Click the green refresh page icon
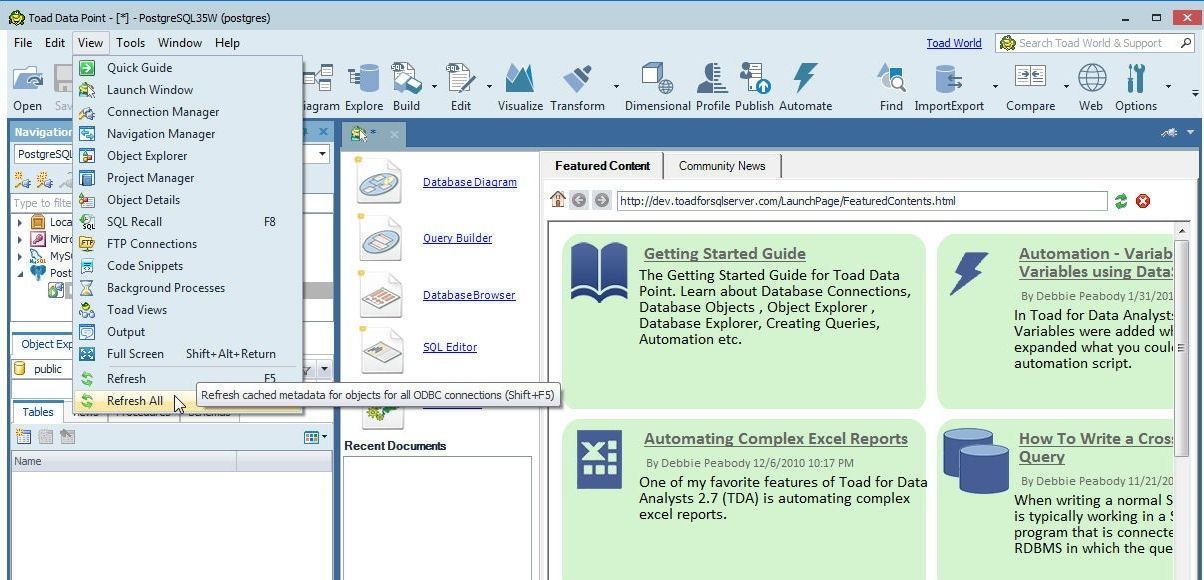The width and height of the screenshot is (1204, 580). click(x=1121, y=201)
